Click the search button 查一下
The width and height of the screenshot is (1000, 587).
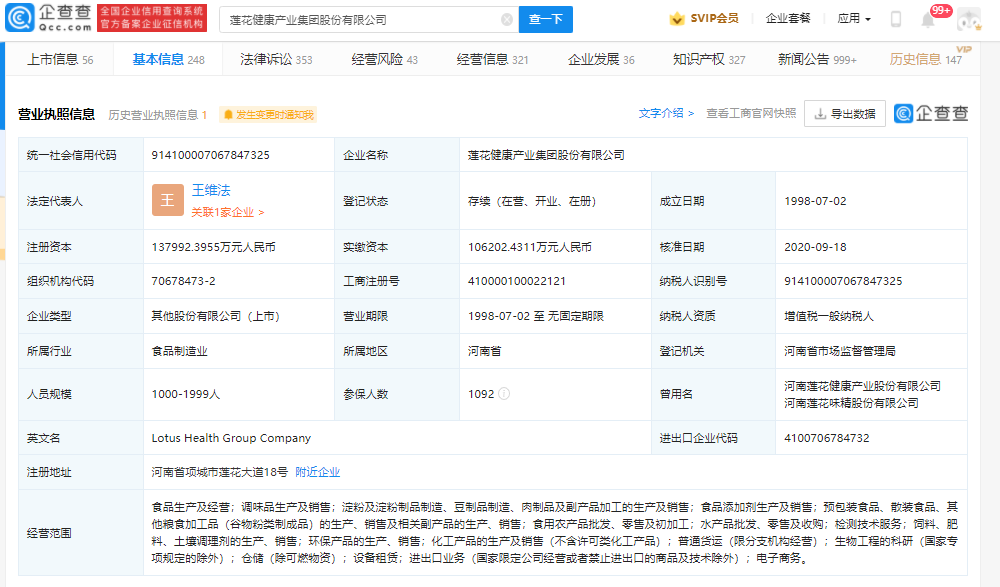[546, 19]
